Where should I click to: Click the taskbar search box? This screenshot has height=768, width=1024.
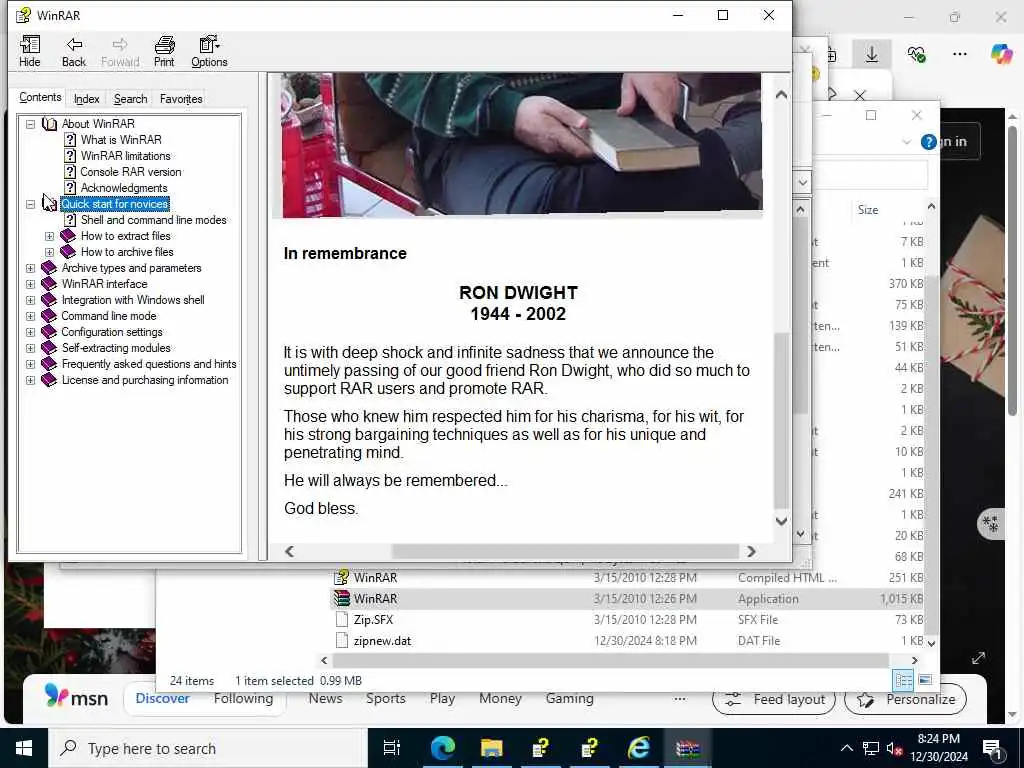(x=208, y=748)
